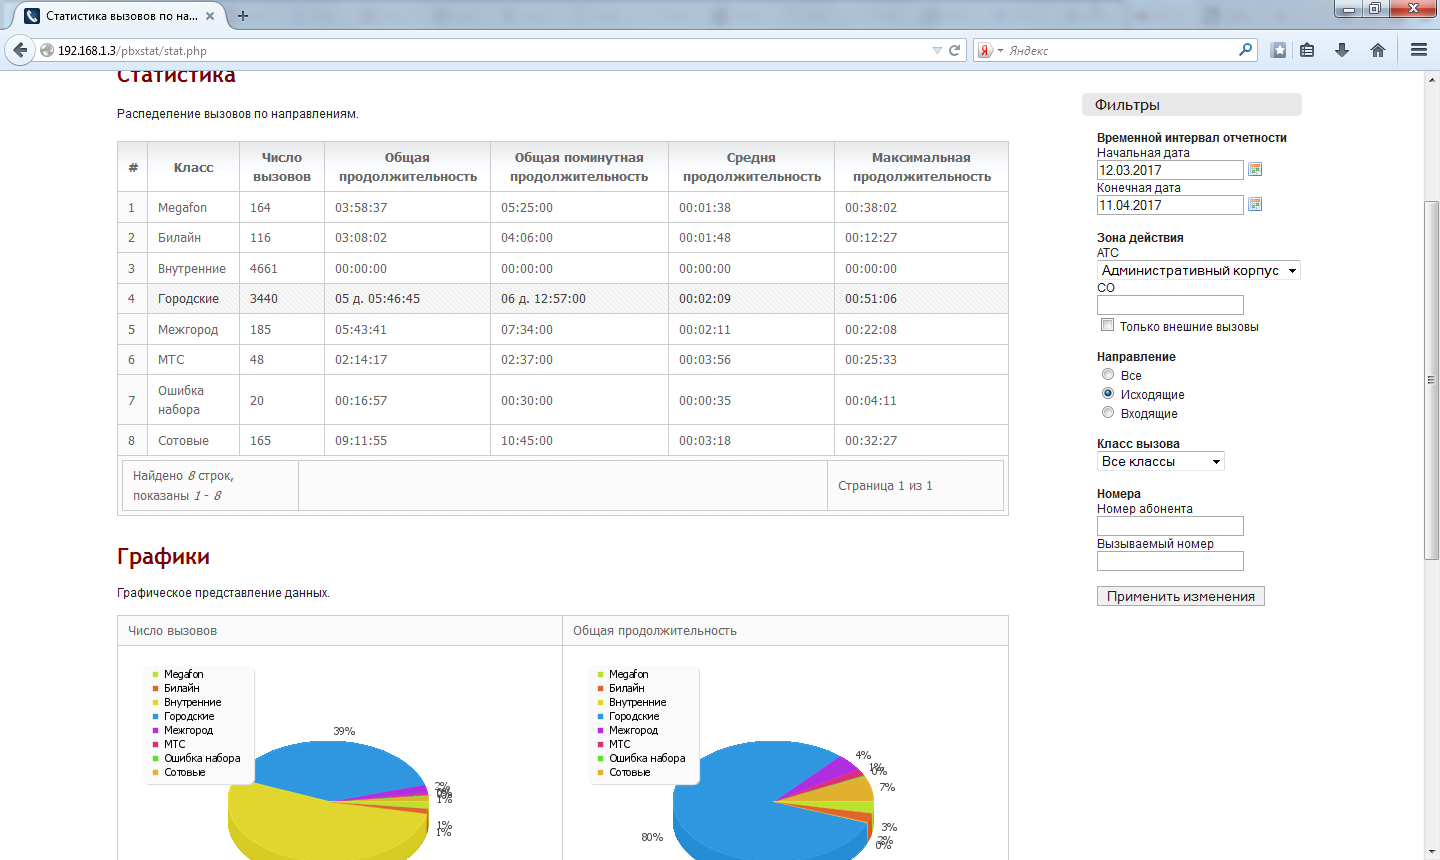1440x860 pixels.
Task: Select the 'Входящие' direction radio button
Action: click(x=1108, y=413)
